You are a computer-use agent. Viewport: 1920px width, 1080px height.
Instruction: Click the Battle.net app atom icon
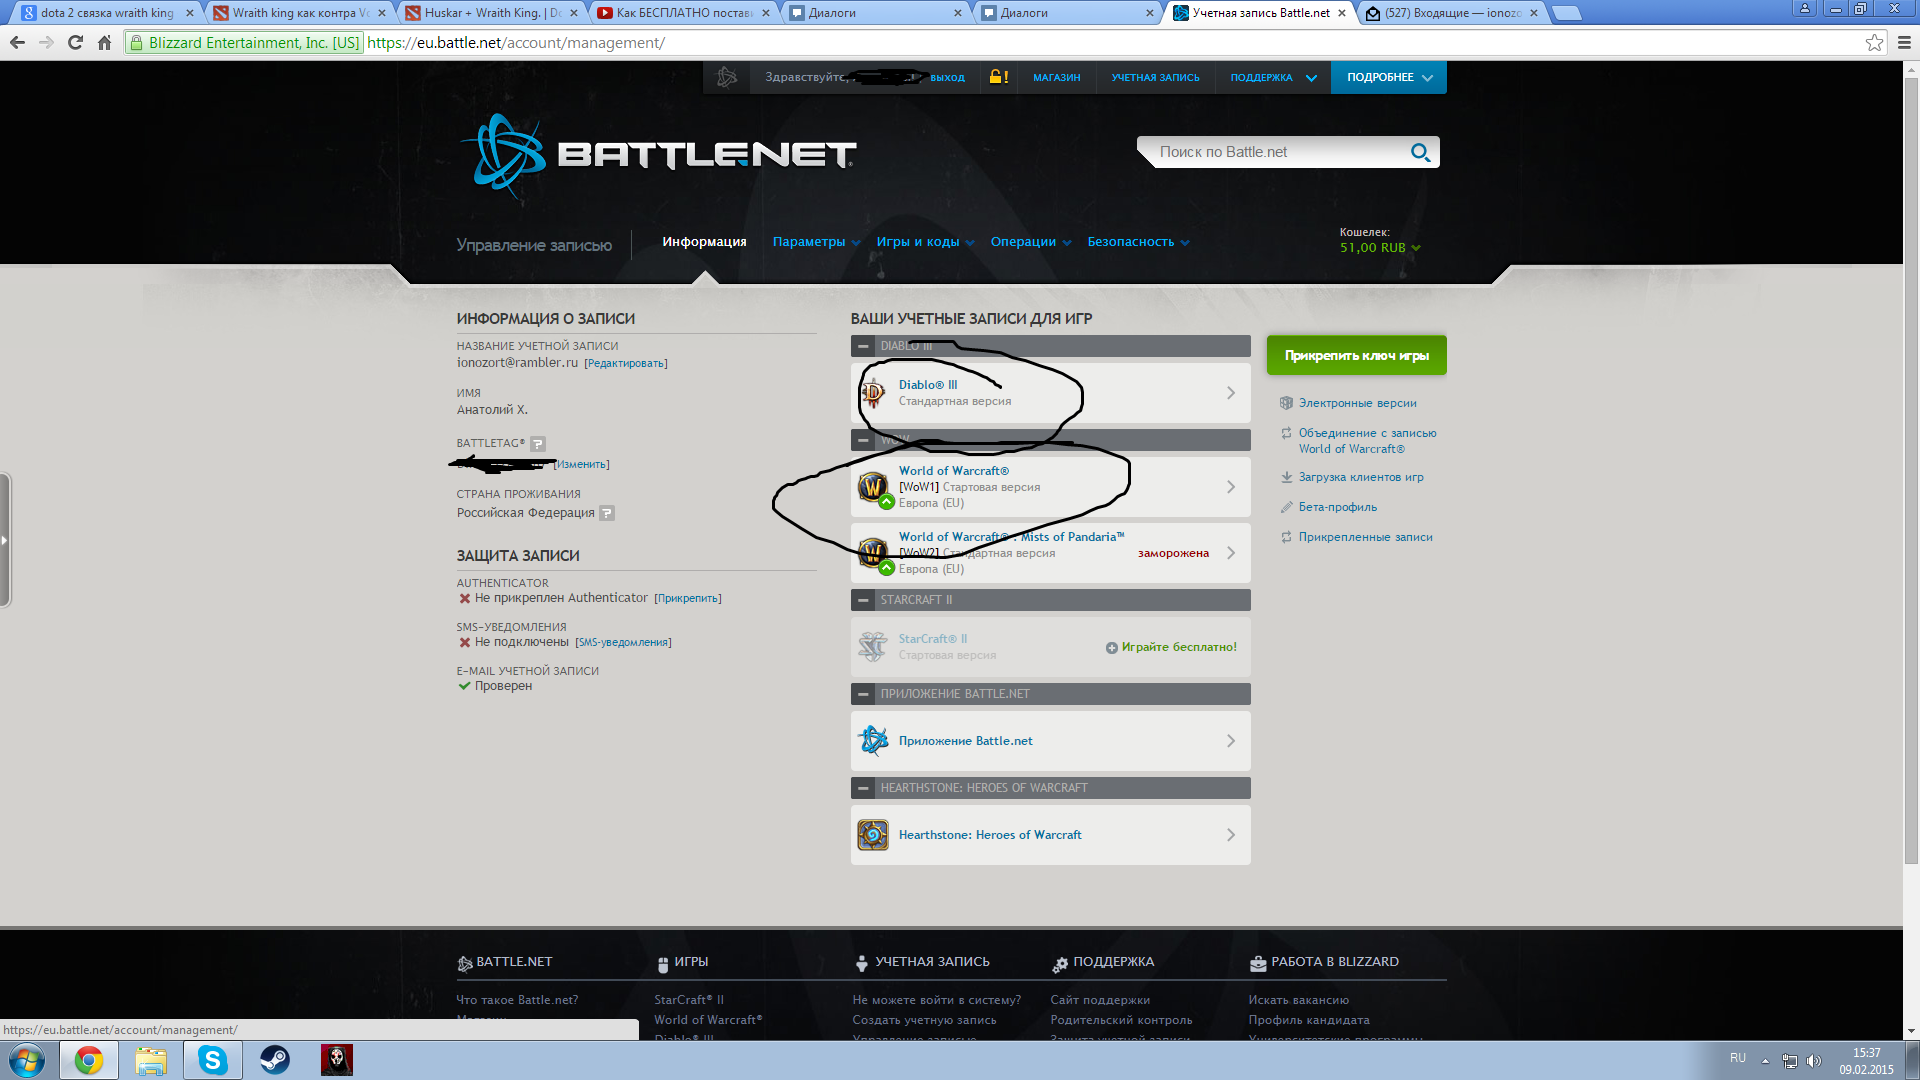873,741
